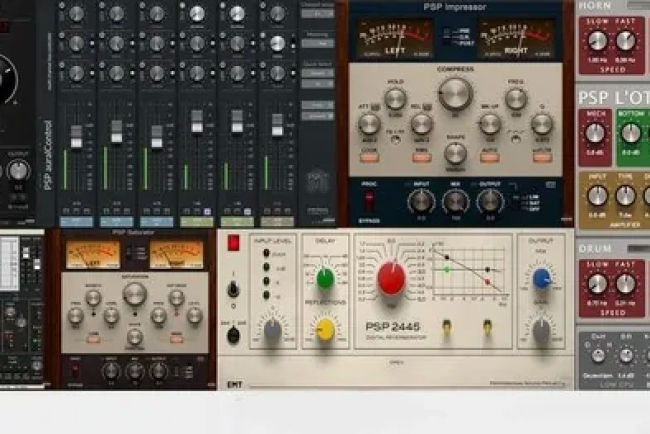The height and width of the screenshot is (434, 650).
Task: Click the ATT knob on PSP Impressor
Action: click(369, 124)
